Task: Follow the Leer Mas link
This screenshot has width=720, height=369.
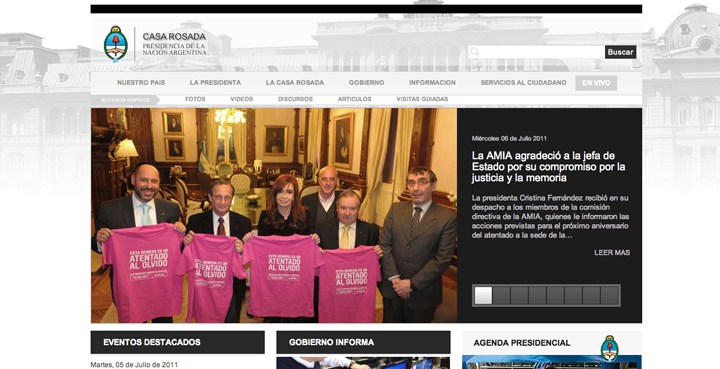Action: (612, 252)
